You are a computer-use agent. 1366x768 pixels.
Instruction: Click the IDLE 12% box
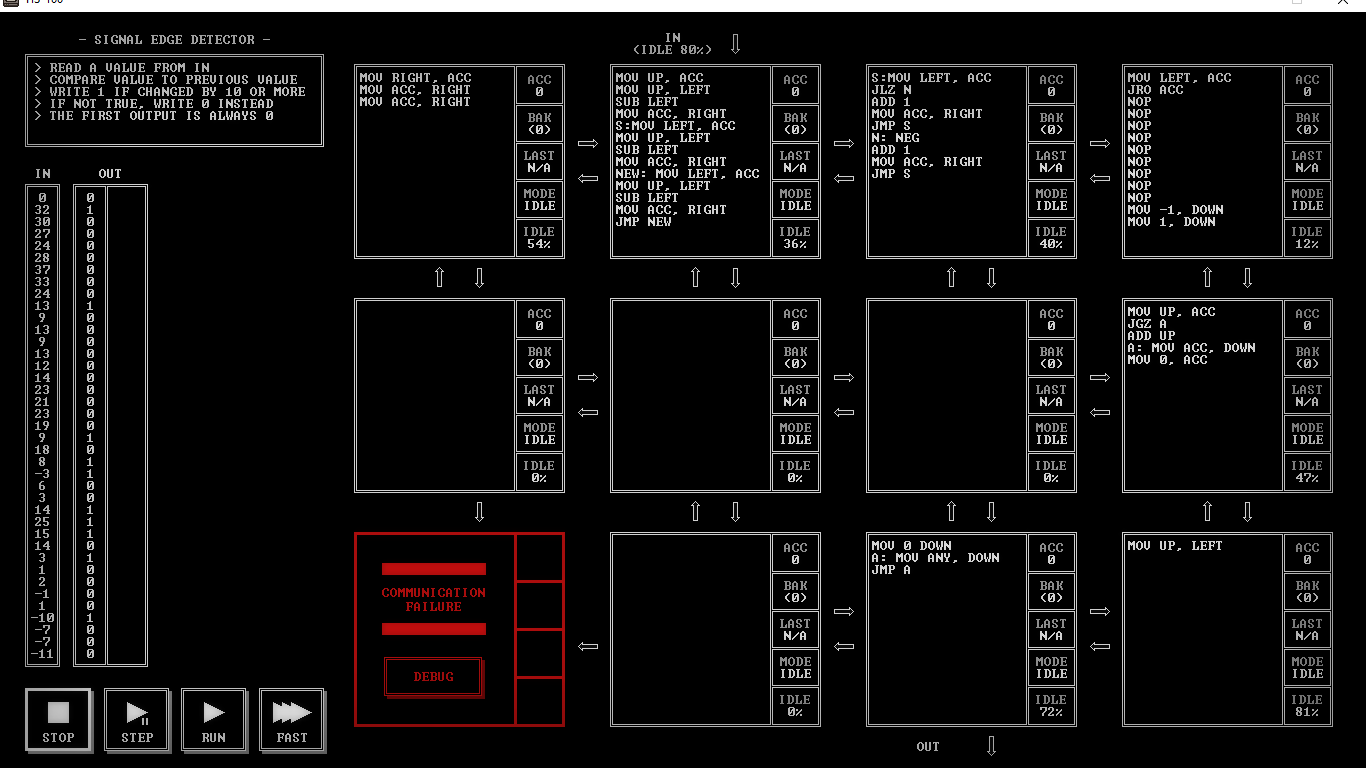(1307, 238)
